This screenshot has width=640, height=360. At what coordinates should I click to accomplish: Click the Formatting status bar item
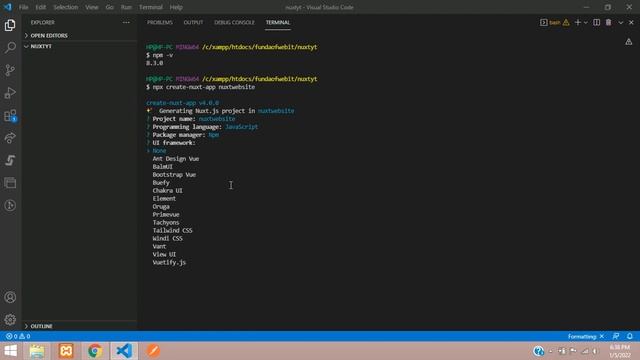(586, 336)
